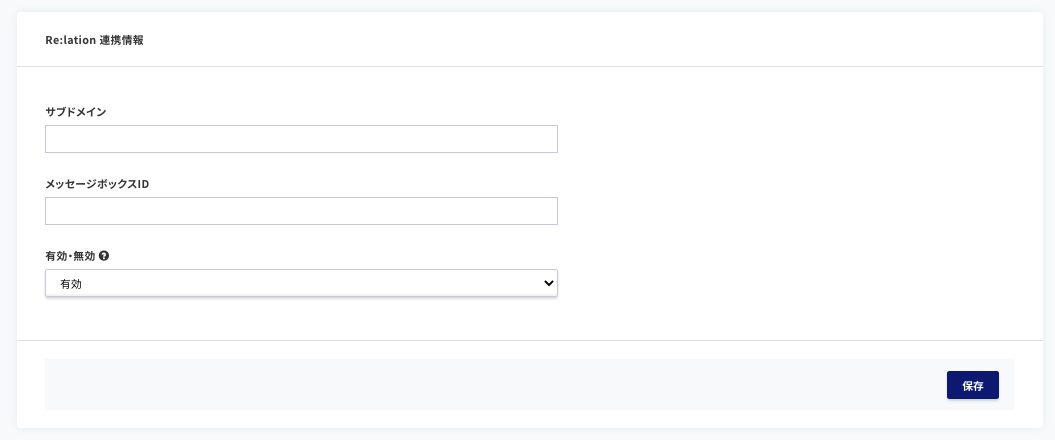Click the サブドメイン field label
Viewport: 1055px width, 440px height.
(x=76, y=112)
